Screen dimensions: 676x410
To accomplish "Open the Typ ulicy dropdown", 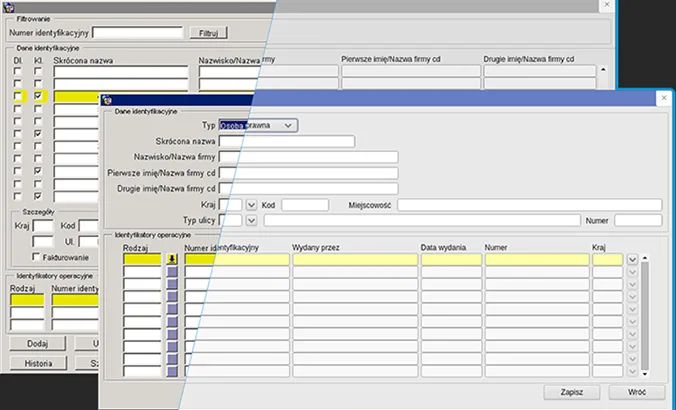I will click(251, 220).
